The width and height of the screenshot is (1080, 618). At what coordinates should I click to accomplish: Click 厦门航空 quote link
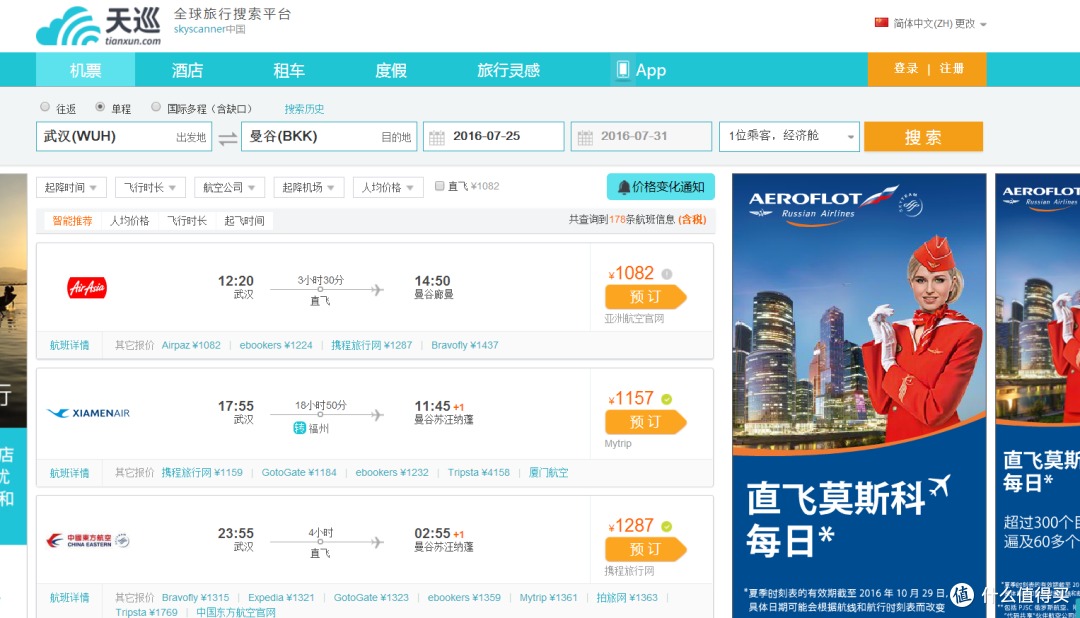[548, 473]
